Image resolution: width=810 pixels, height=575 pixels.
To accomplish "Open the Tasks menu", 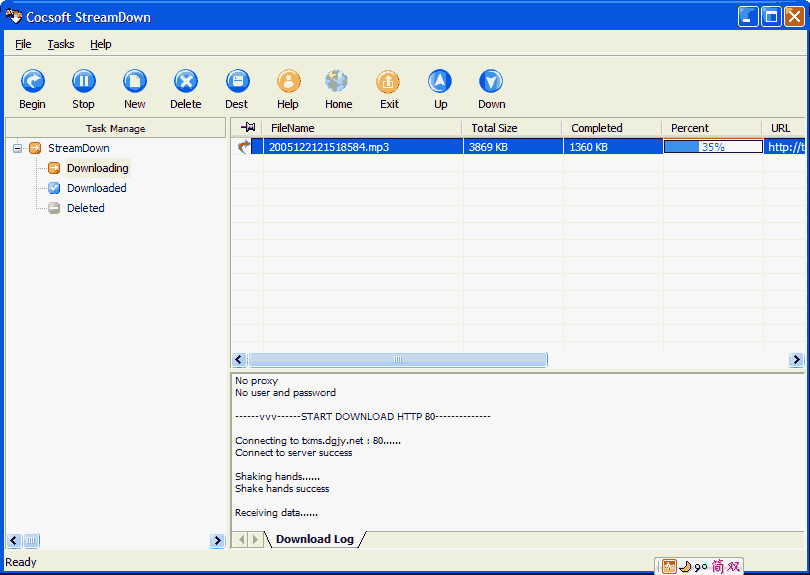I will [61, 44].
